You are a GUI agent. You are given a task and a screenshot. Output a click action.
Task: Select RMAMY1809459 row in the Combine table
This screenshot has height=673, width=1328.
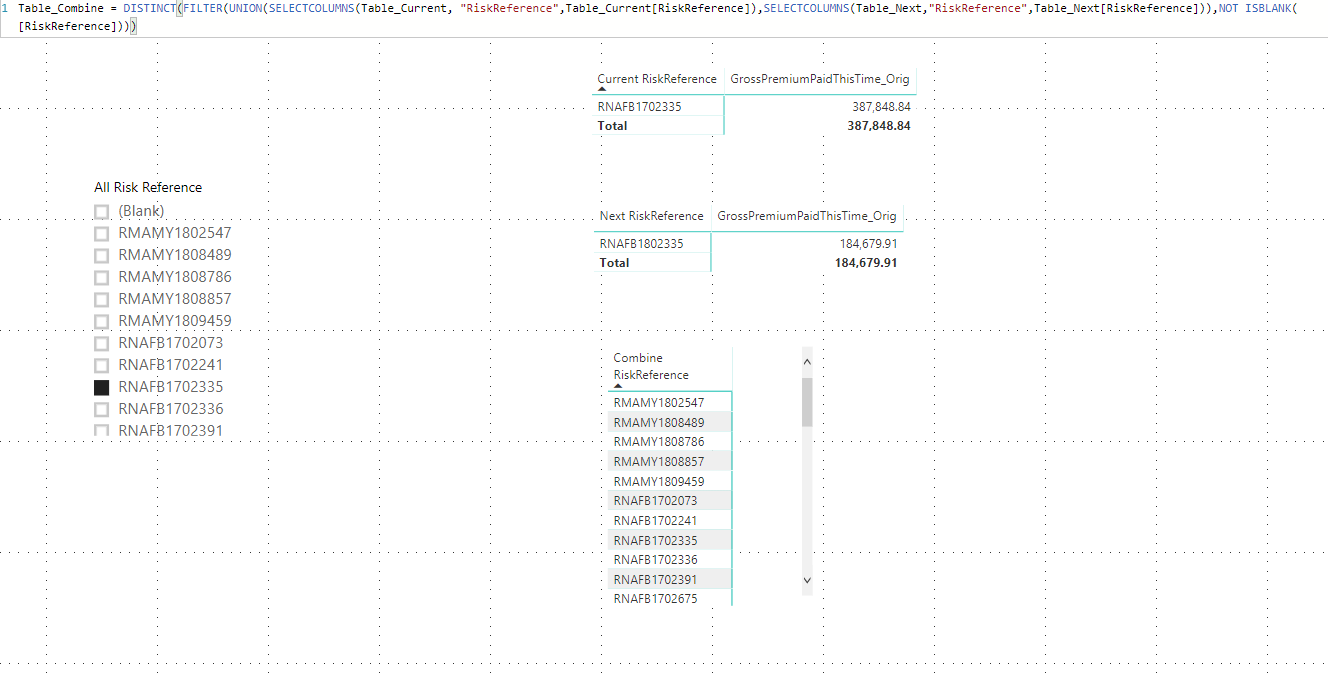(670, 481)
